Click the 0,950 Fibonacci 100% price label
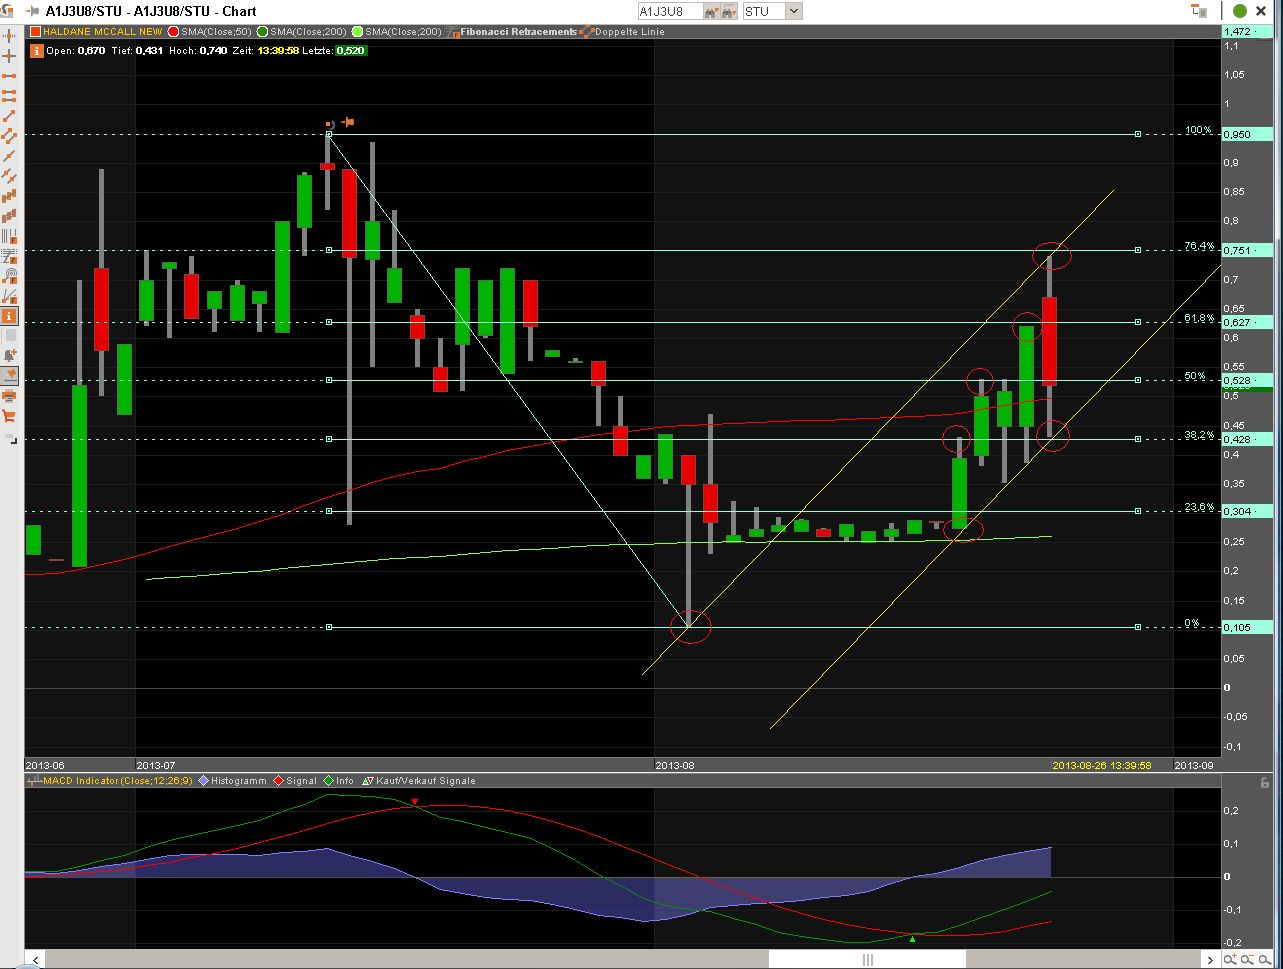 click(1248, 134)
